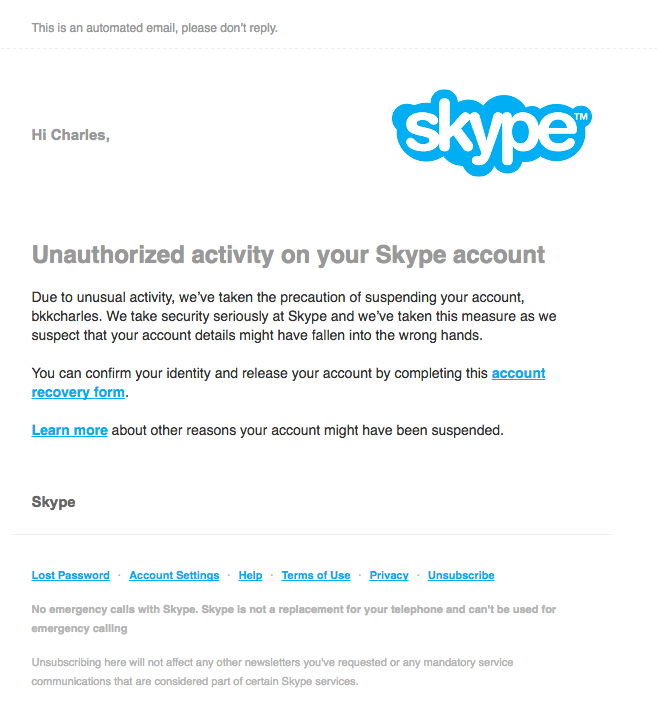Click the "Hi Charles," greeting
The height and width of the screenshot is (707, 657).
tap(70, 135)
